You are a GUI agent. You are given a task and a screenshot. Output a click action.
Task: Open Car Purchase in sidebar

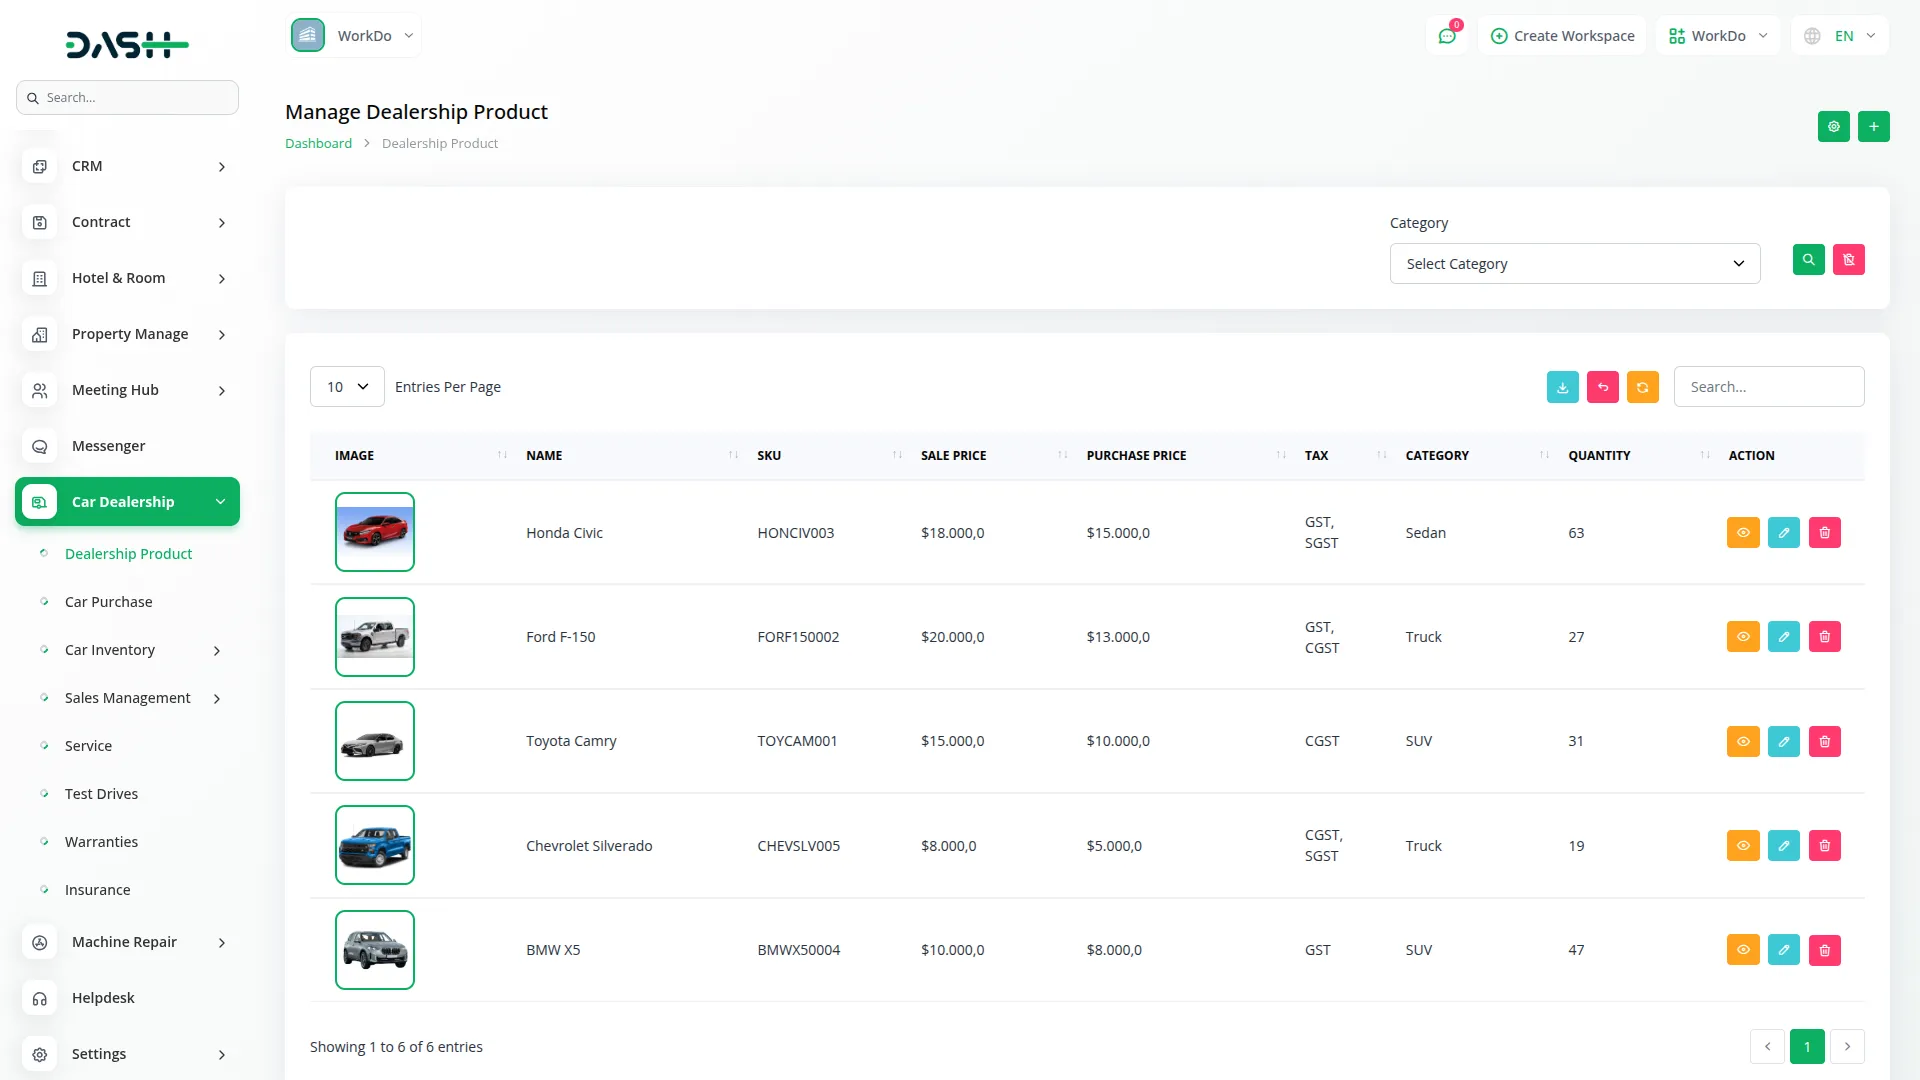tap(108, 602)
